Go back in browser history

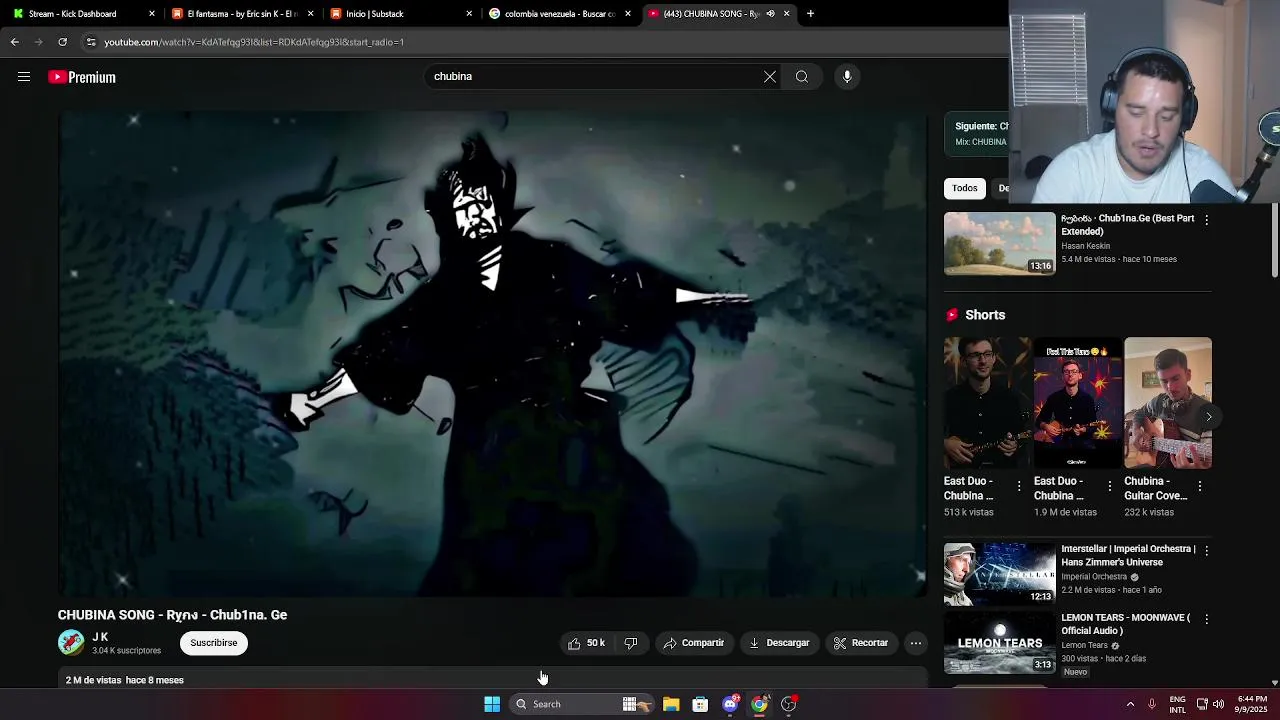(14, 42)
